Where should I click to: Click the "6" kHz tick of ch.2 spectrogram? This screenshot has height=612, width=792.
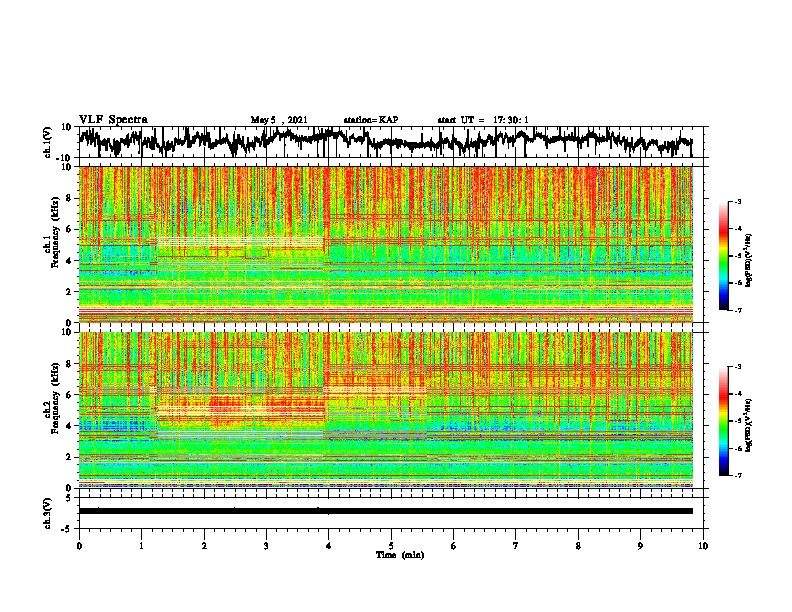[69, 394]
